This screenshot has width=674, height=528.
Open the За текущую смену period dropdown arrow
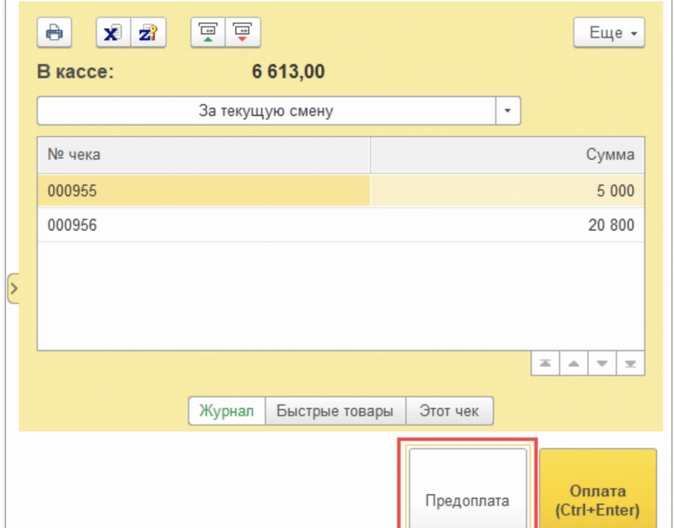click(508, 111)
